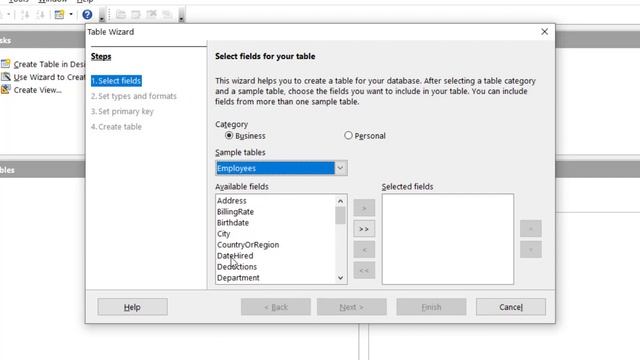
Task: Click the Selected fields list box
Action: click(x=448, y=239)
